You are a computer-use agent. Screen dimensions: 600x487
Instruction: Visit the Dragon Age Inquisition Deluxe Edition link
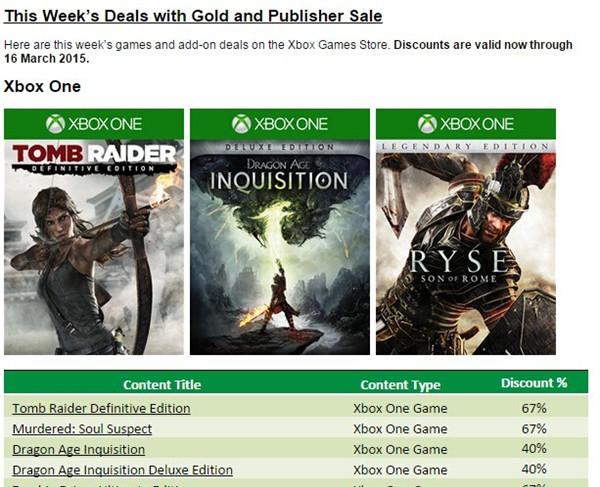[x=122, y=470]
